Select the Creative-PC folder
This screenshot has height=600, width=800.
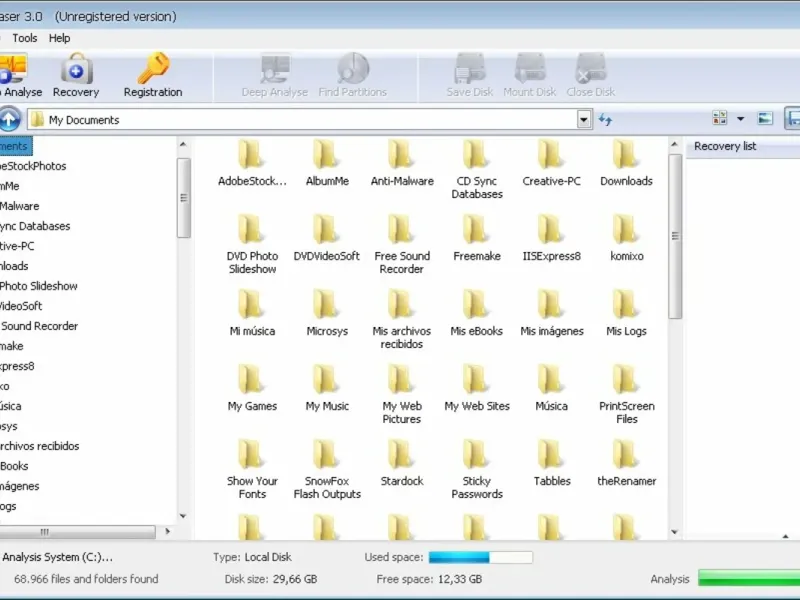552,163
